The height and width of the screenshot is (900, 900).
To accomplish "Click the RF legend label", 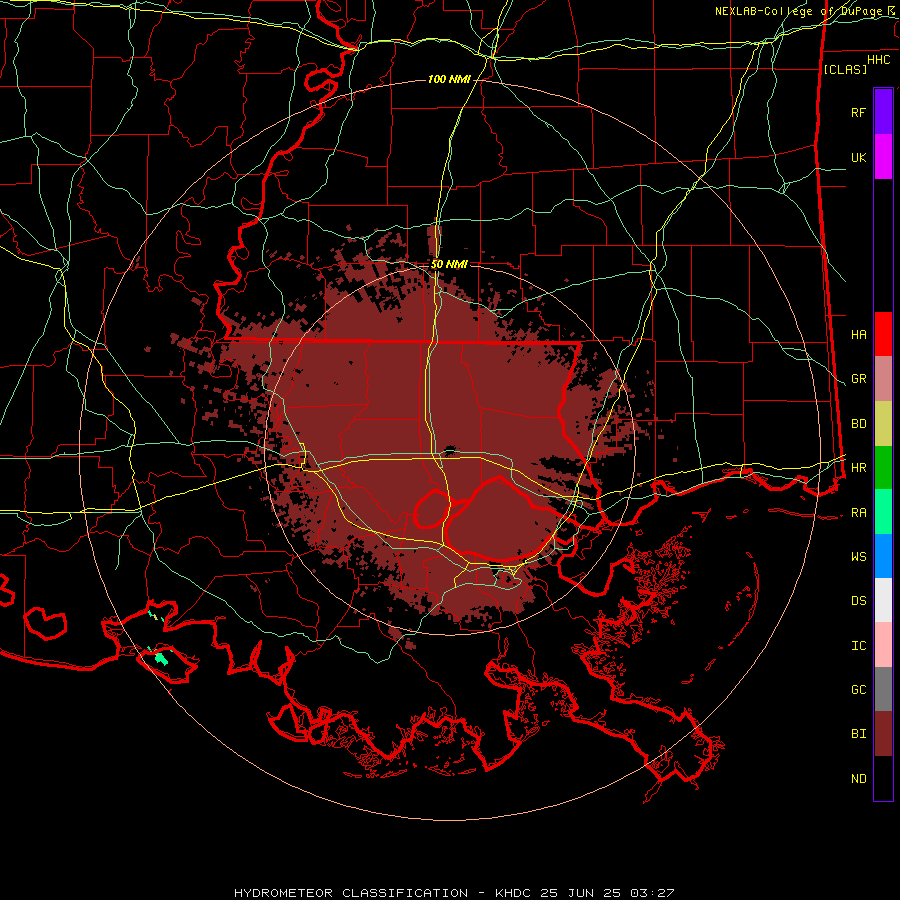I will click(x=858, y=112).
